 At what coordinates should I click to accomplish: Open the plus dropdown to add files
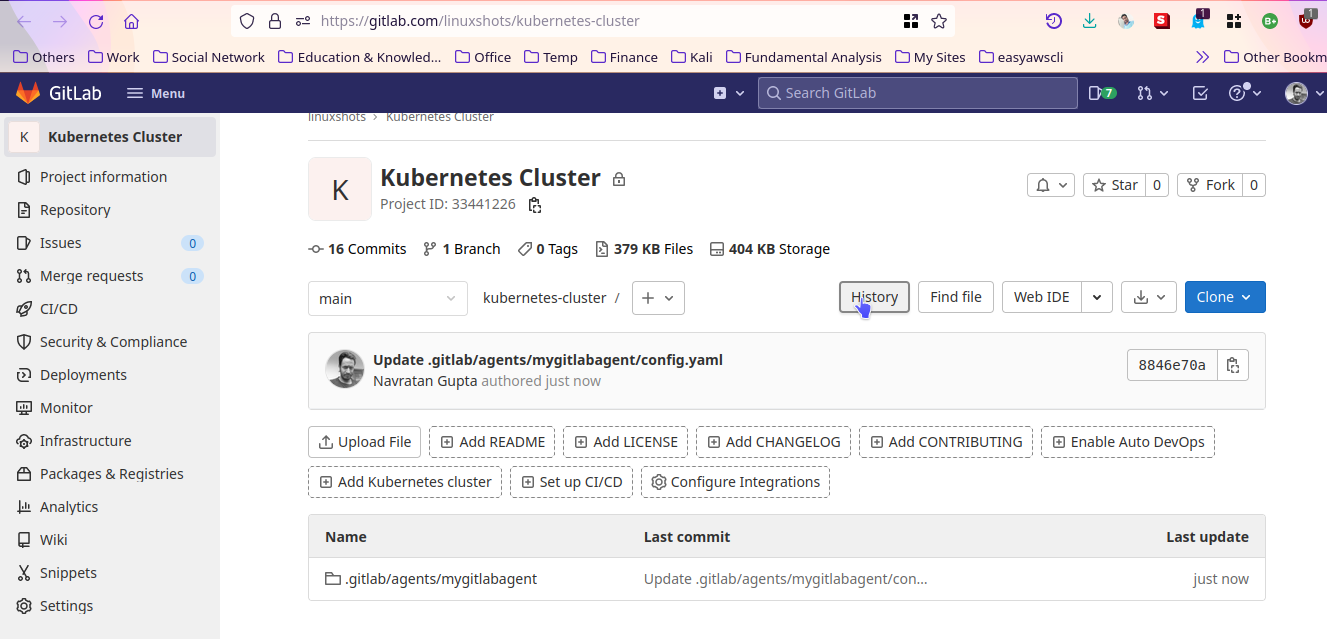[658, 297]
